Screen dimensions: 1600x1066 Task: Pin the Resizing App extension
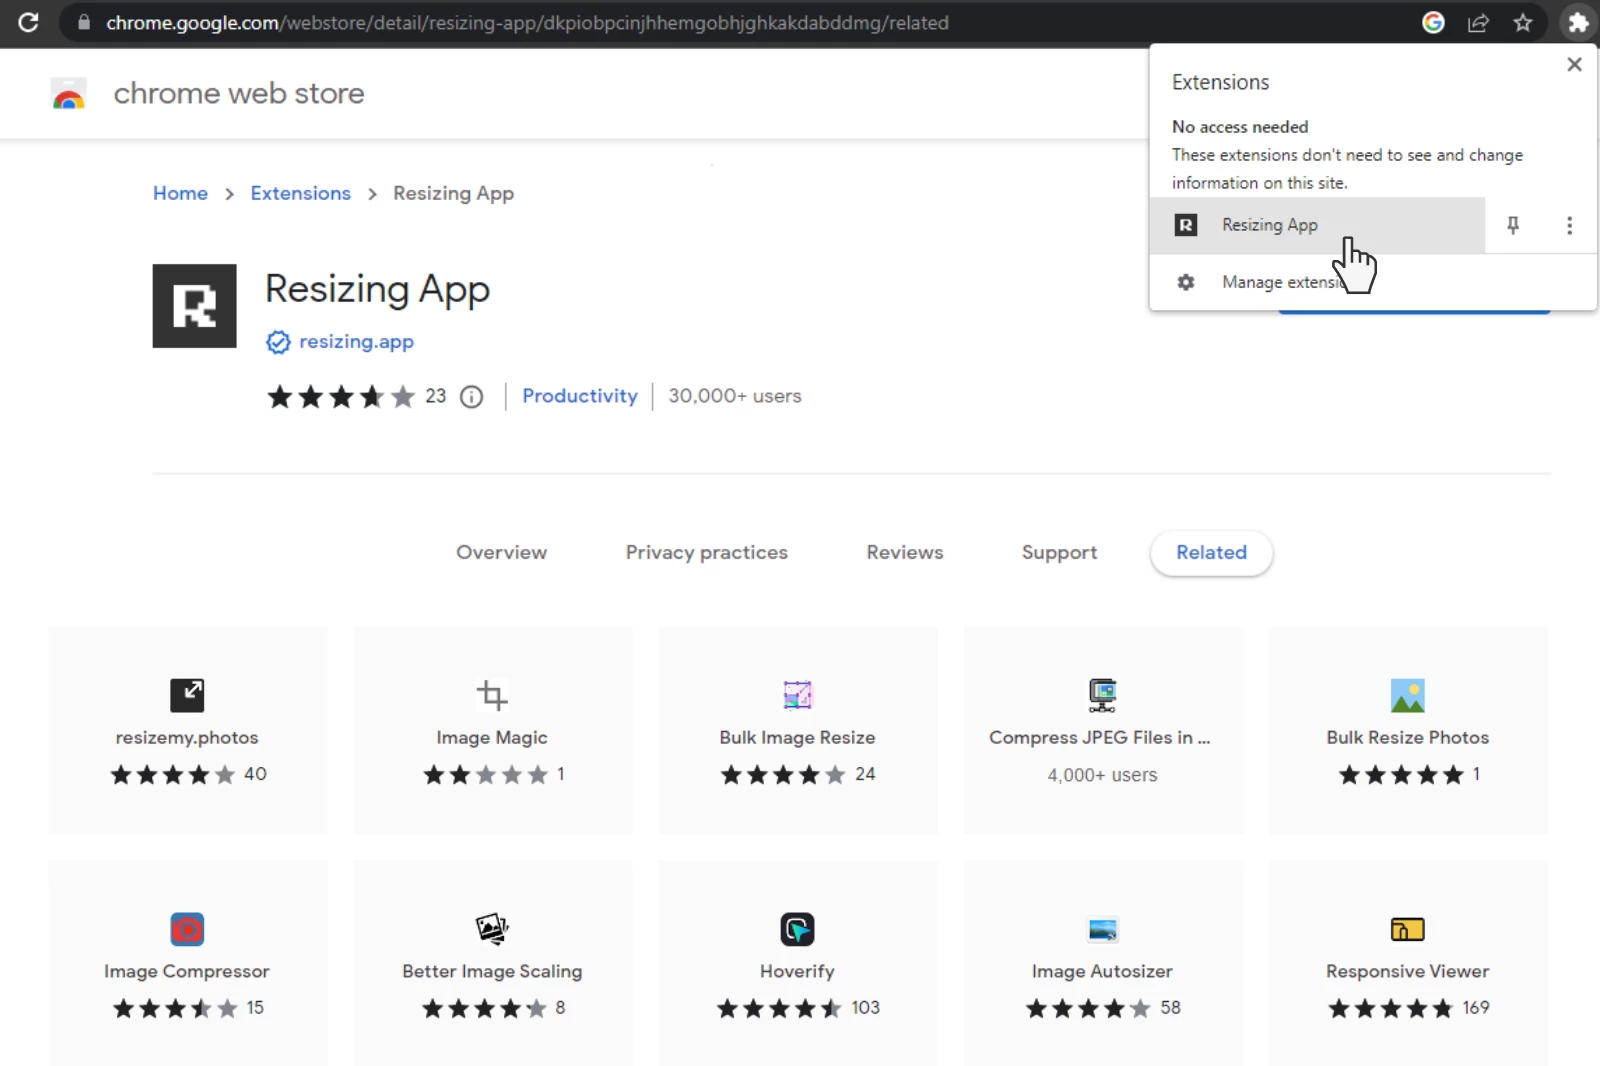pyautogui.click(x=1513, y=225)
